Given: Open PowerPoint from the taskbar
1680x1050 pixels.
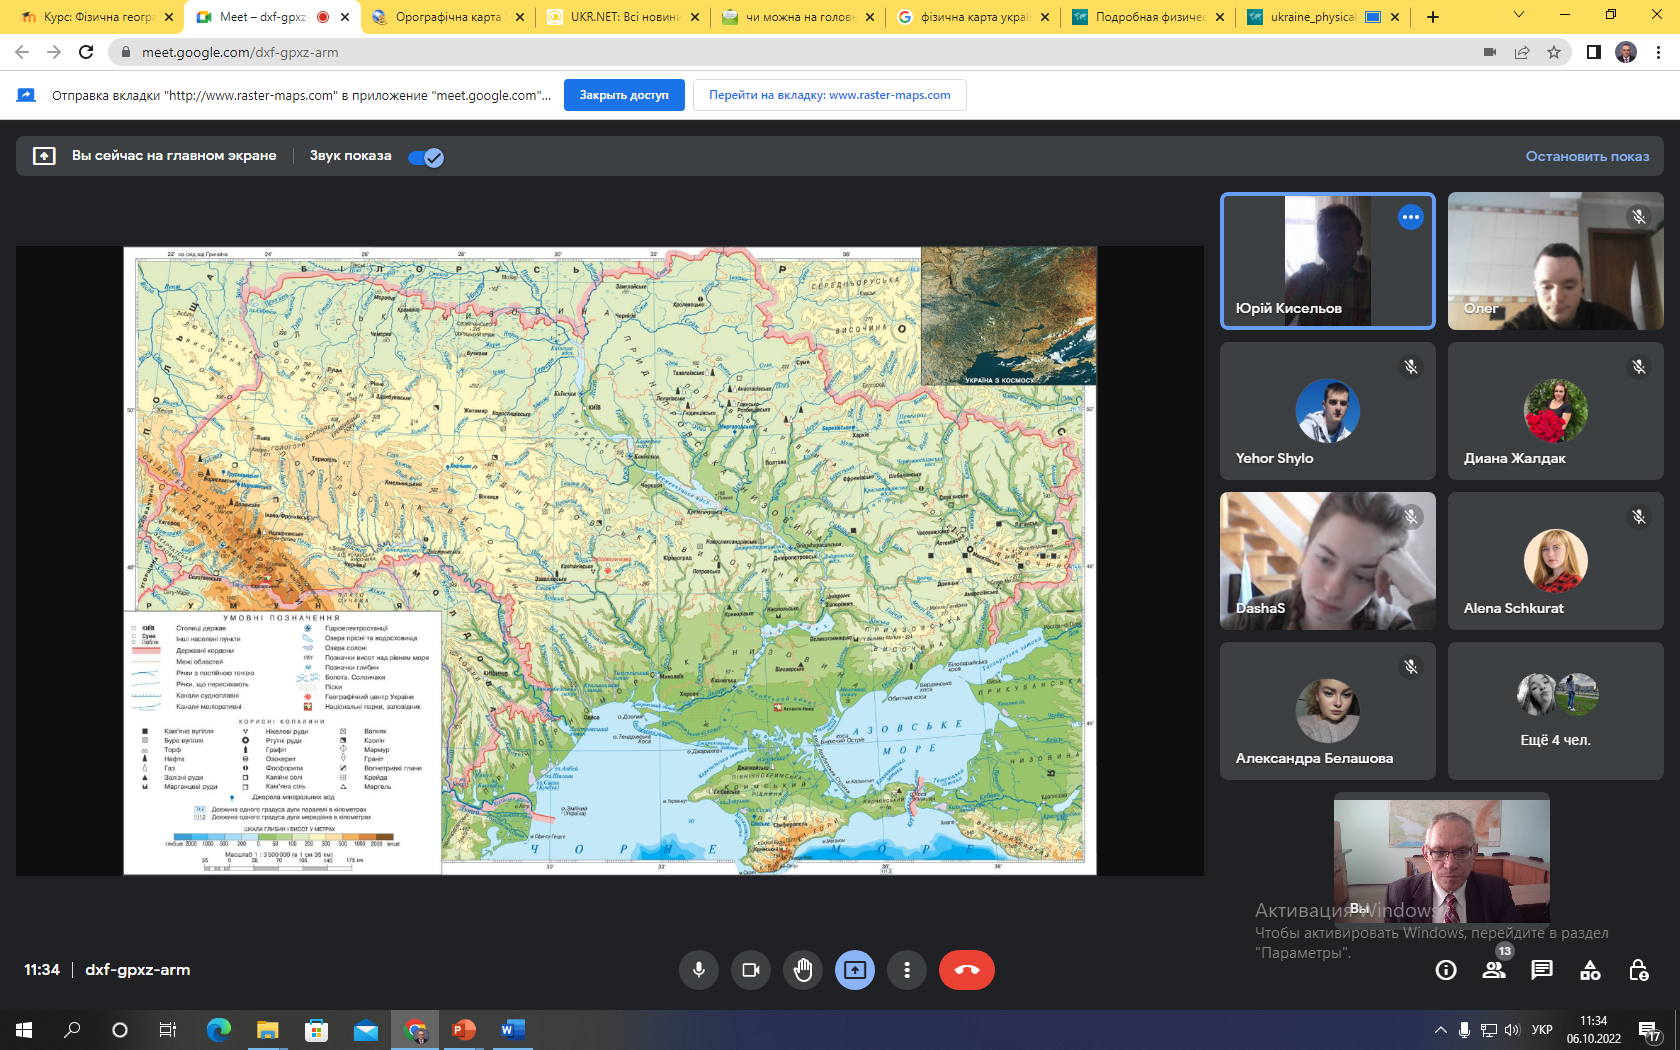Looking at the screenshot, I should (x=463, y=1030).
